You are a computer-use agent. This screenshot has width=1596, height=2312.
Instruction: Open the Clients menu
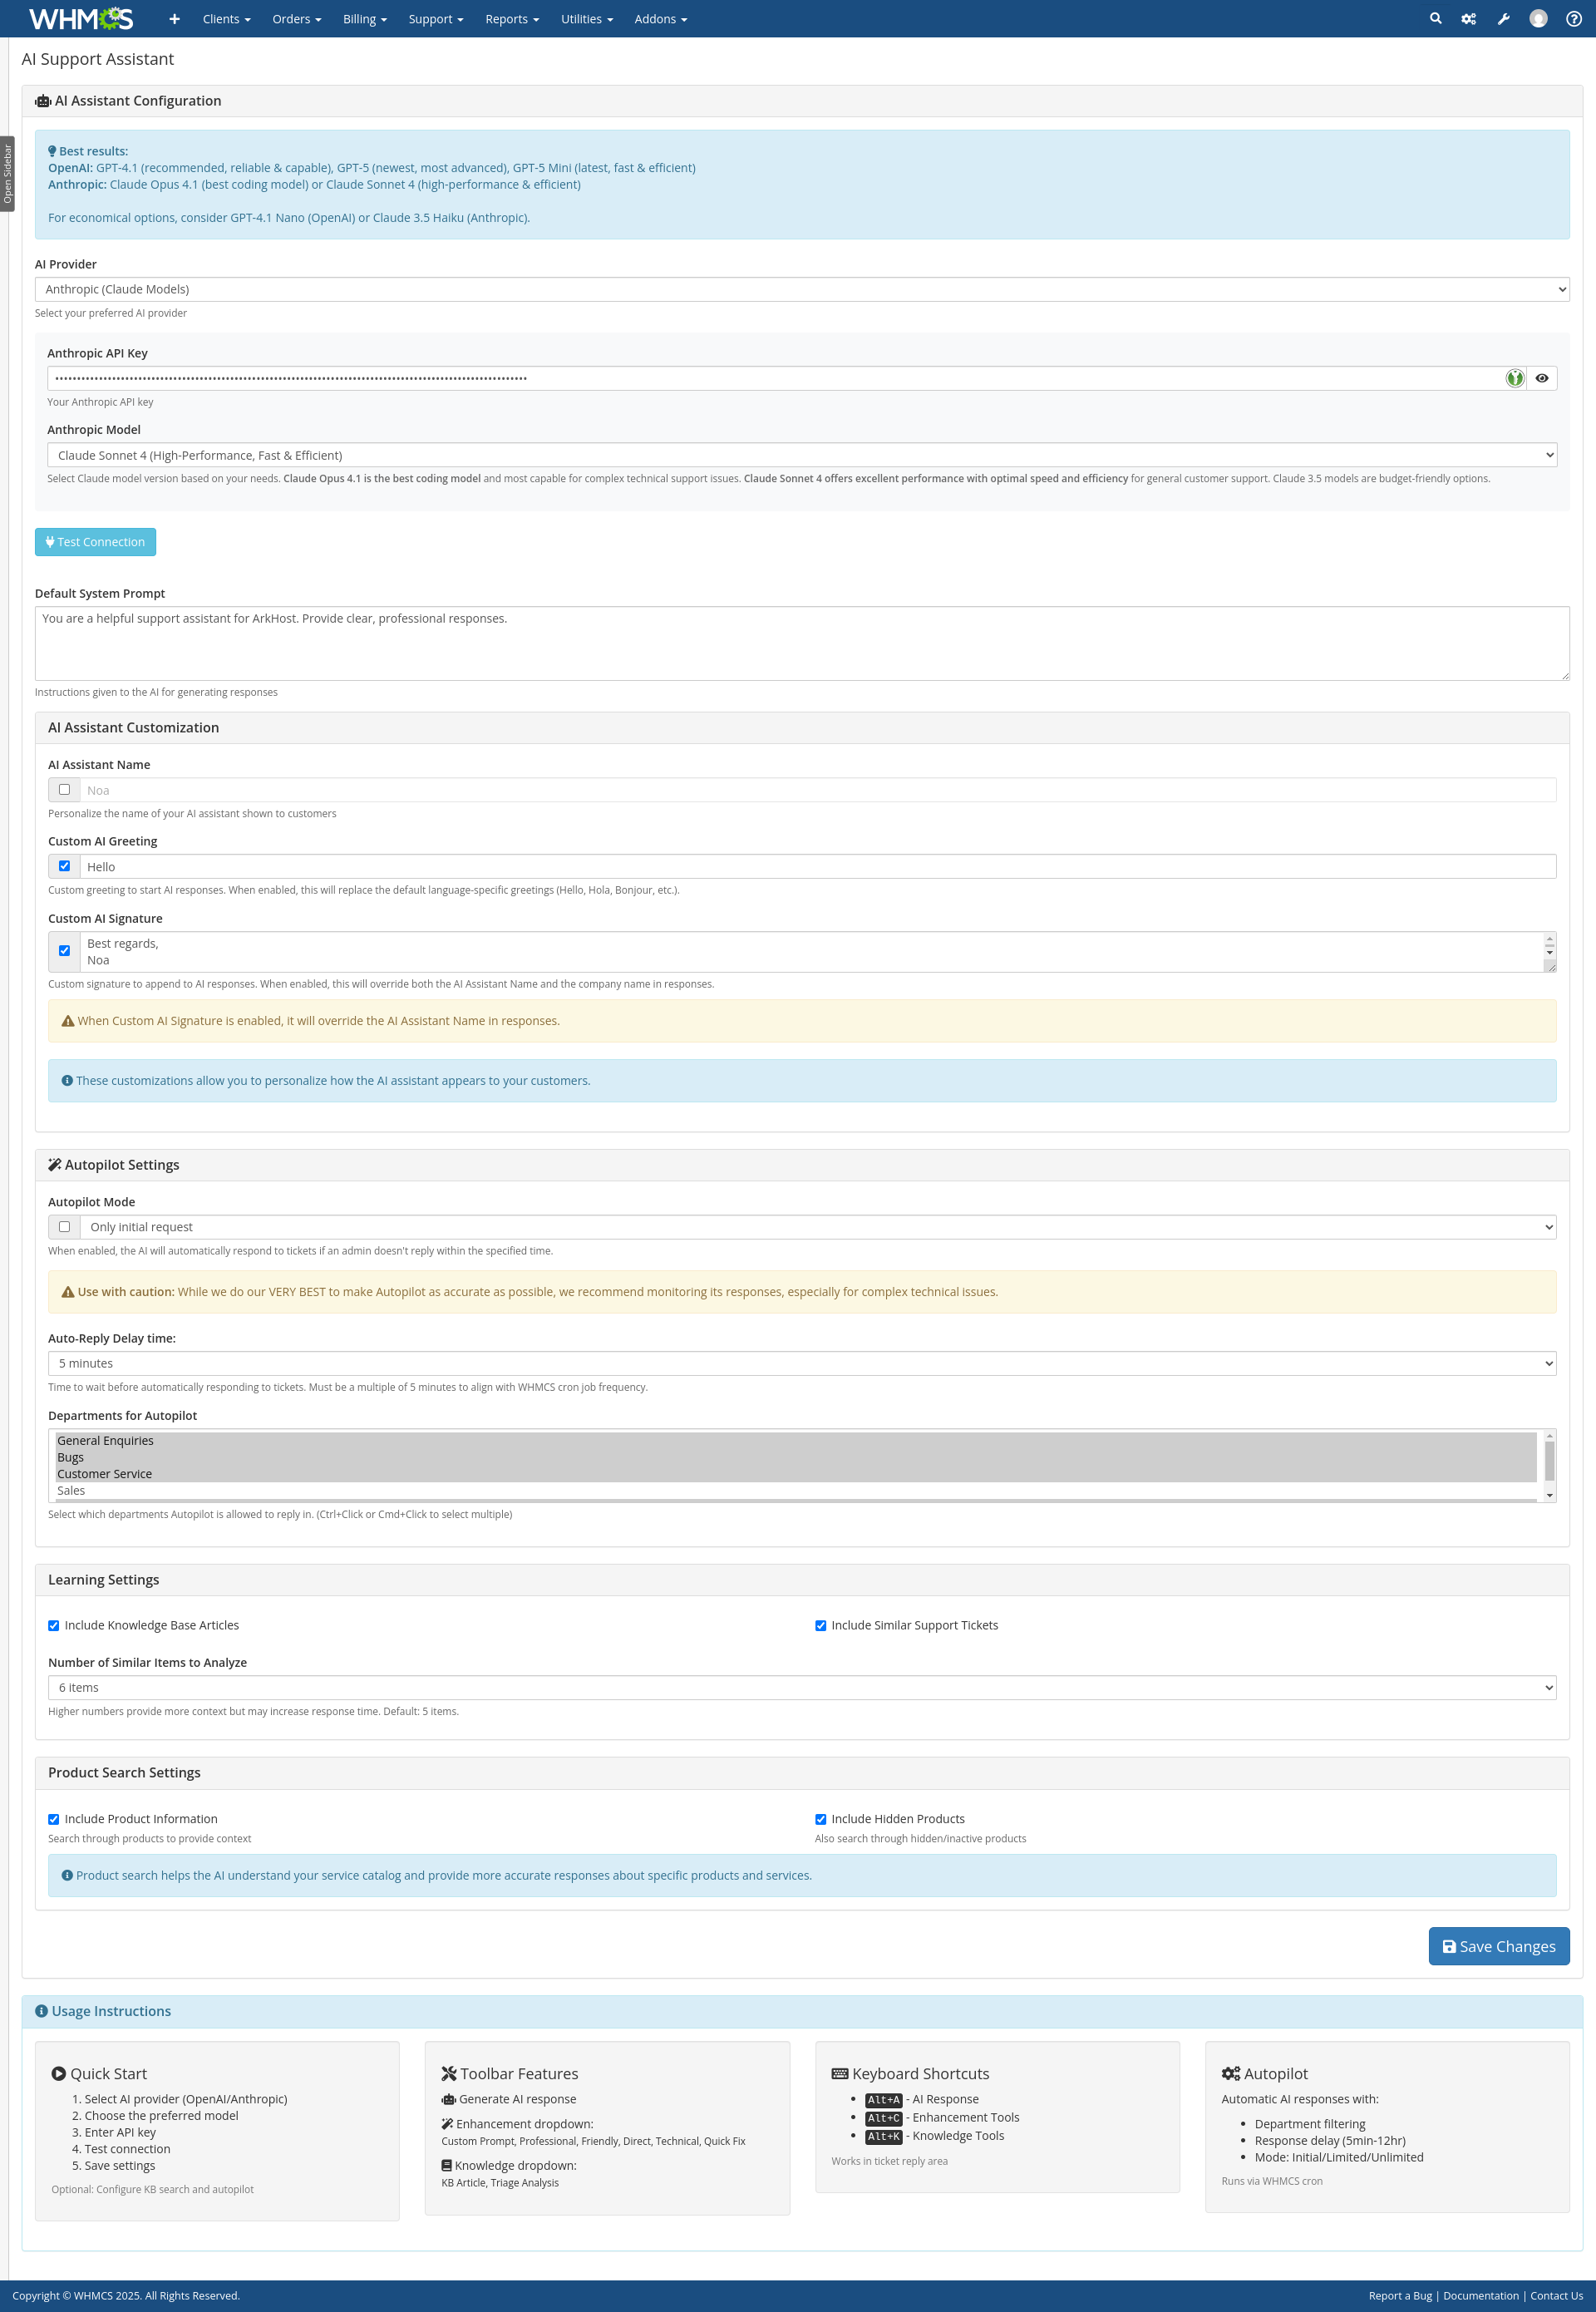226,19
